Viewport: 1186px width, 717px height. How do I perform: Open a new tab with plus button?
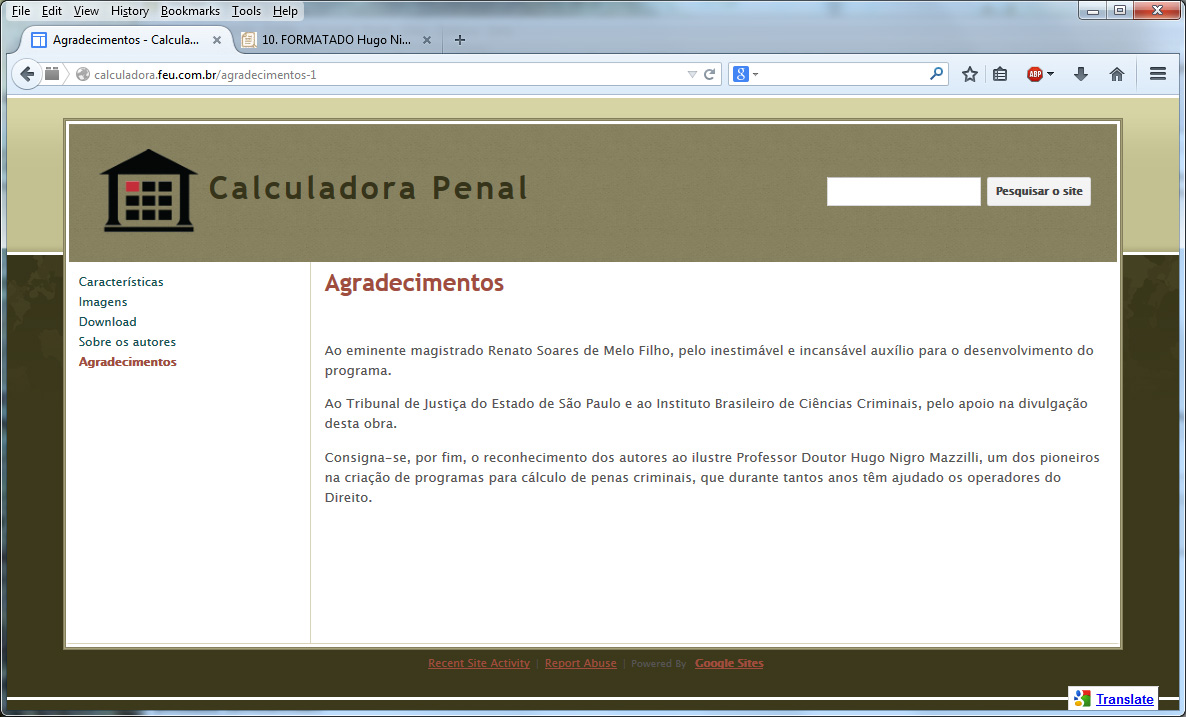pyautogui.click(x=460, y=41)
